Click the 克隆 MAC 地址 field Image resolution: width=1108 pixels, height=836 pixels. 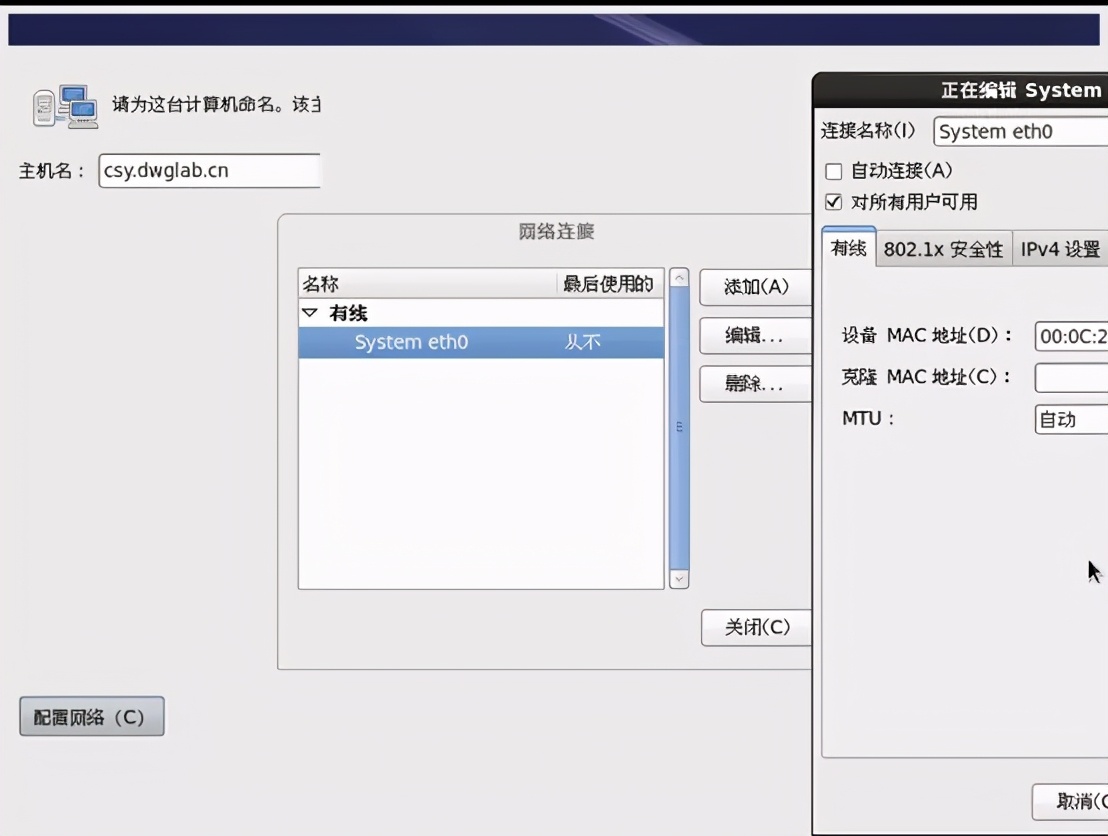[x=1071, y=377]
